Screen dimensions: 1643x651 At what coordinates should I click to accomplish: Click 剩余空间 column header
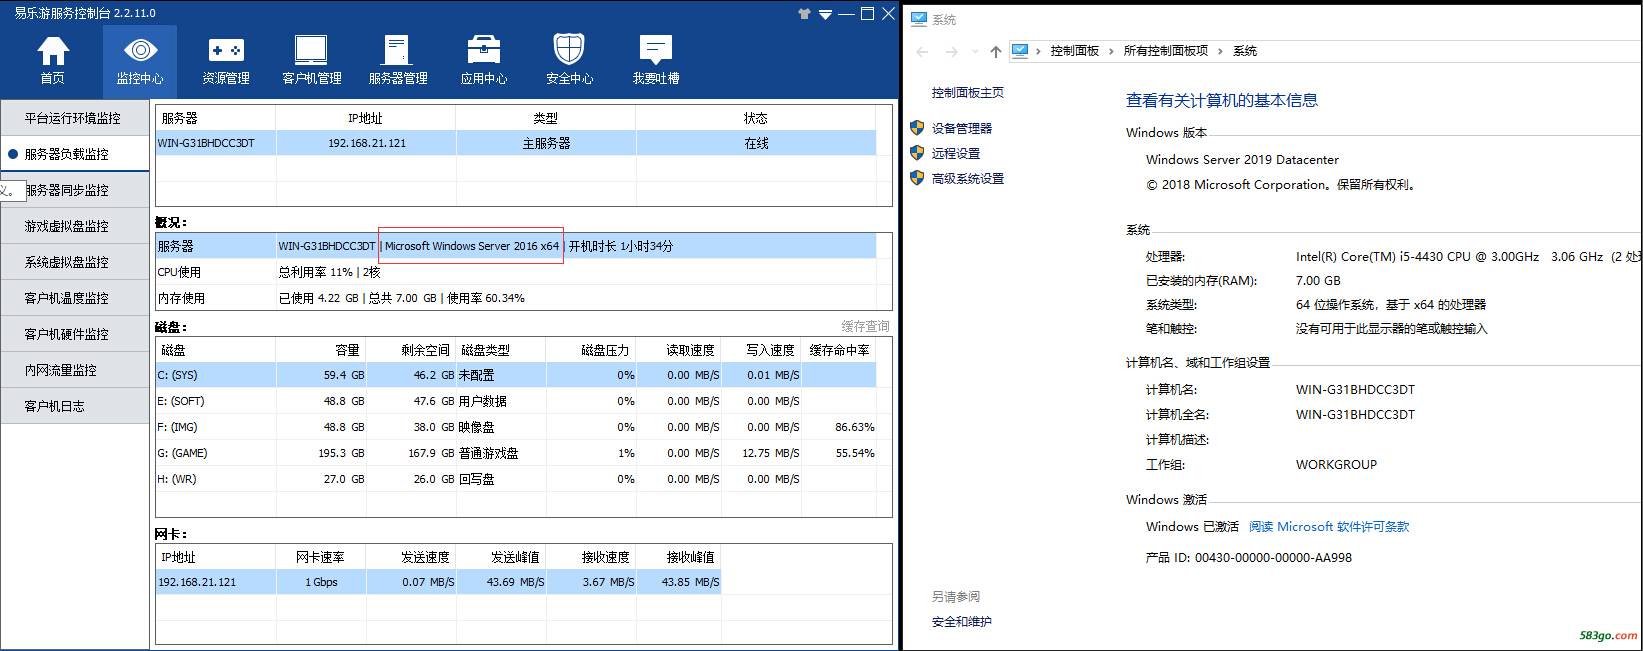[411, 350]
